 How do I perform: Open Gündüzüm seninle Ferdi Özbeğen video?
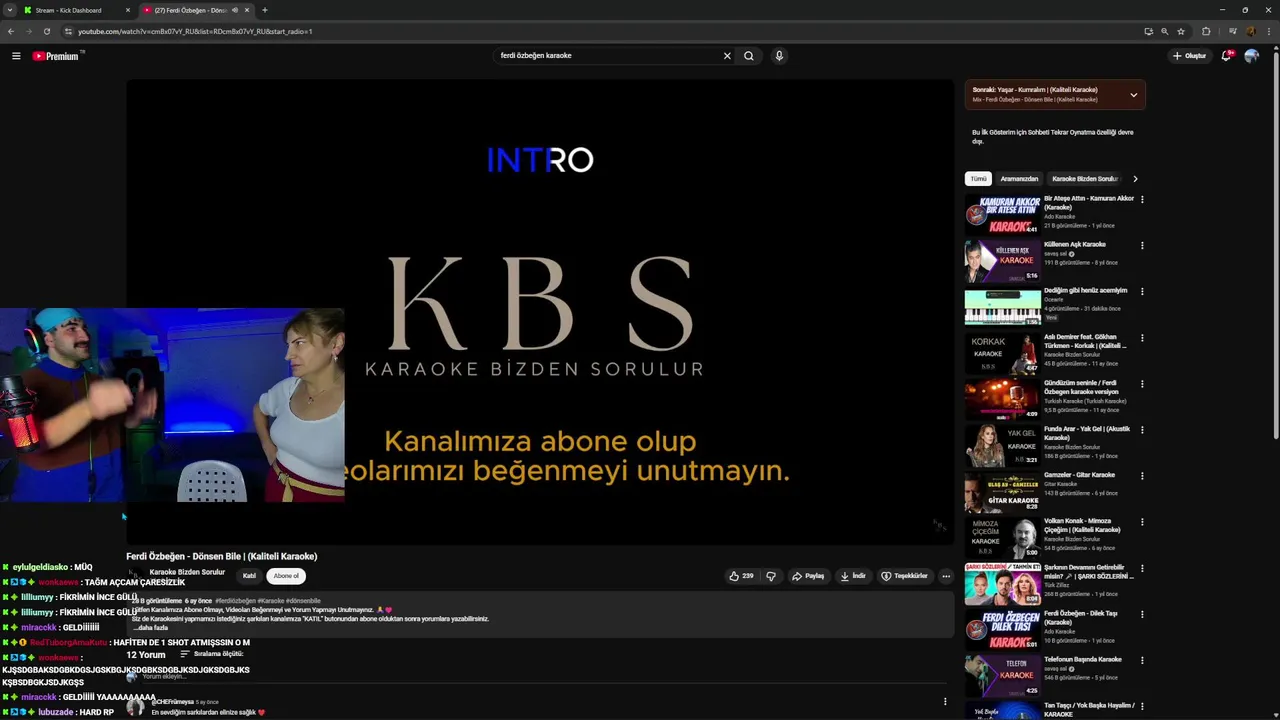click(x=1002, y=399)
